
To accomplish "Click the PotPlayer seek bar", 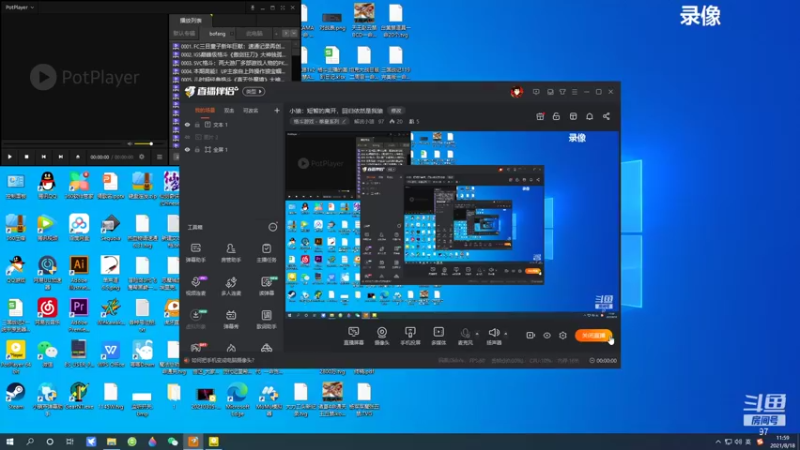I will point(64,144).
